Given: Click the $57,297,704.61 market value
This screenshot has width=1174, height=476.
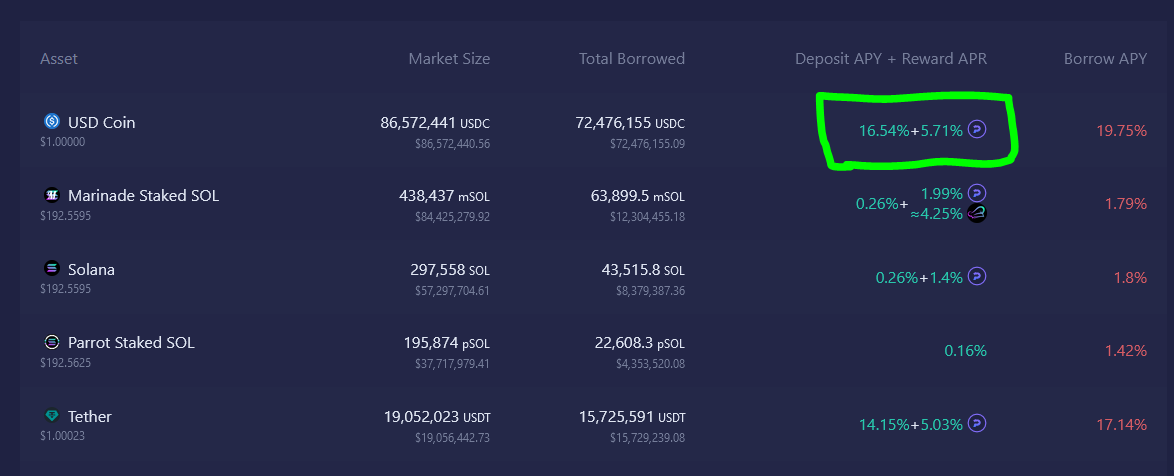Looking at the screenshot, I should 452,291.
